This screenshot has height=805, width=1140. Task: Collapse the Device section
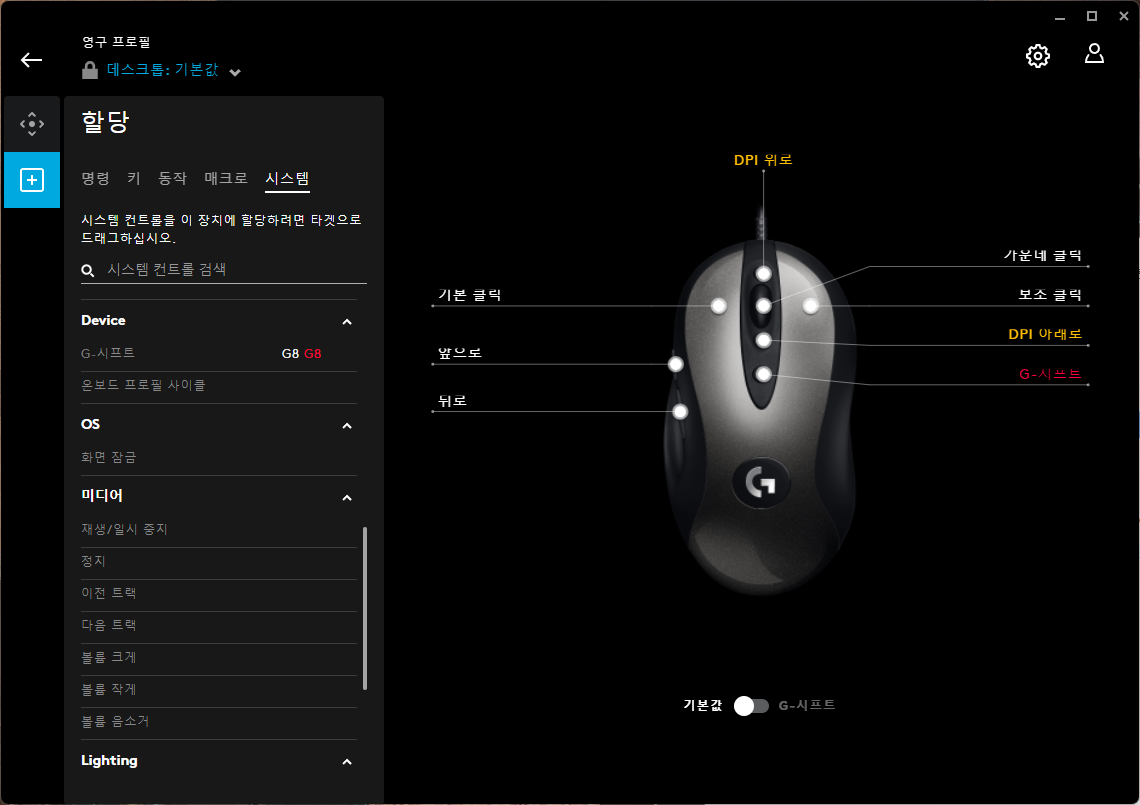347,321
